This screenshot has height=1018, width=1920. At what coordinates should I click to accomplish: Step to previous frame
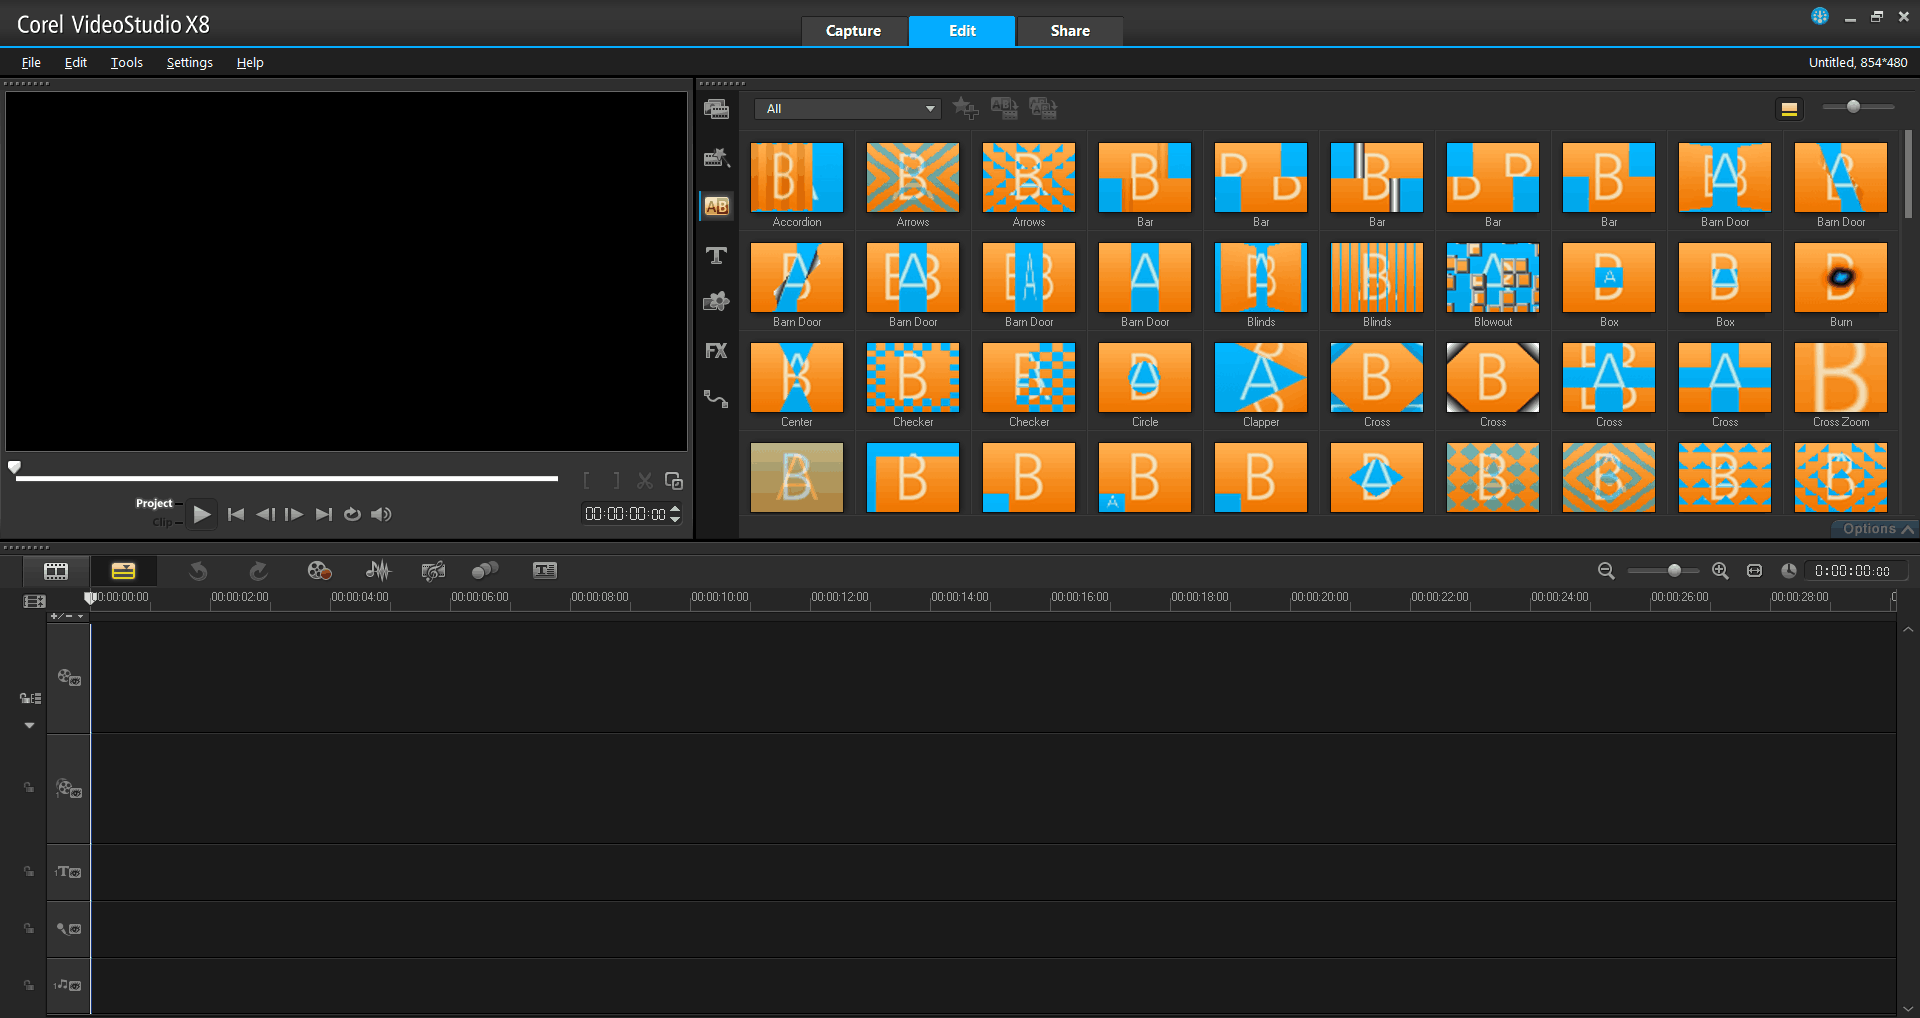pos(265,514)
